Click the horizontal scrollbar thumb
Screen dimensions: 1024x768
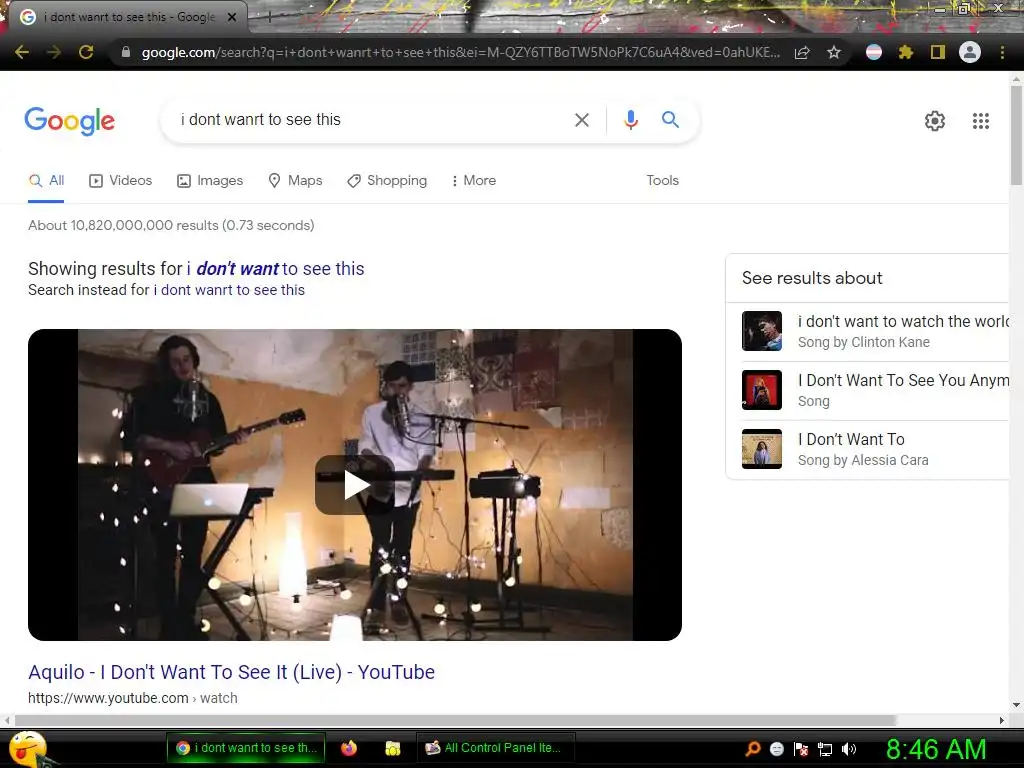pyautogui.click(x=455, y=720)
